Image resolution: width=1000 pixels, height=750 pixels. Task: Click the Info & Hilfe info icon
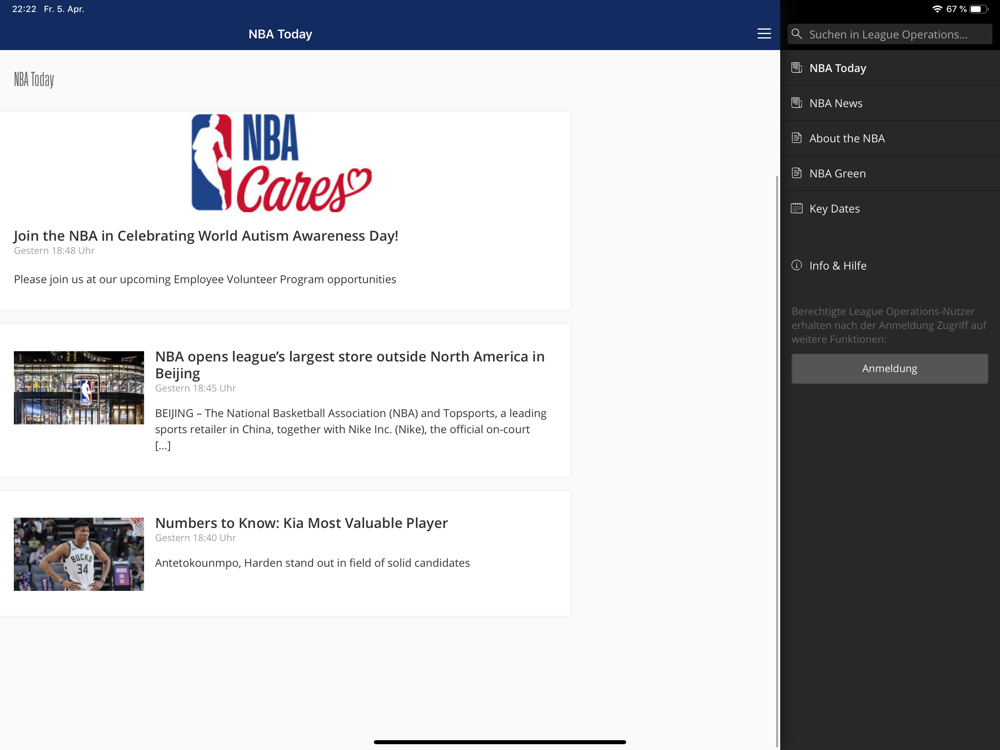pyautogui.click(x=797, y=265)
